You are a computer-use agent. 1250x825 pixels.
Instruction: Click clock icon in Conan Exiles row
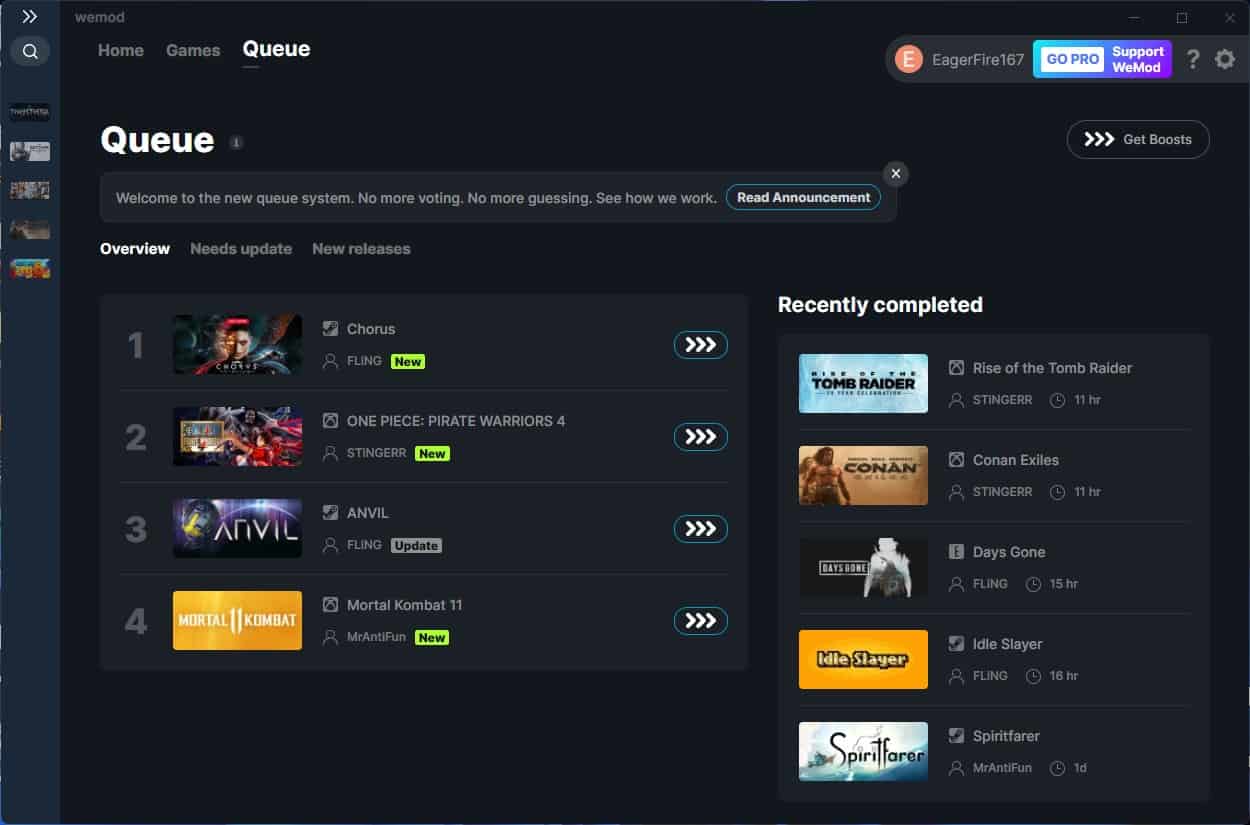[x=1058, y=492]
